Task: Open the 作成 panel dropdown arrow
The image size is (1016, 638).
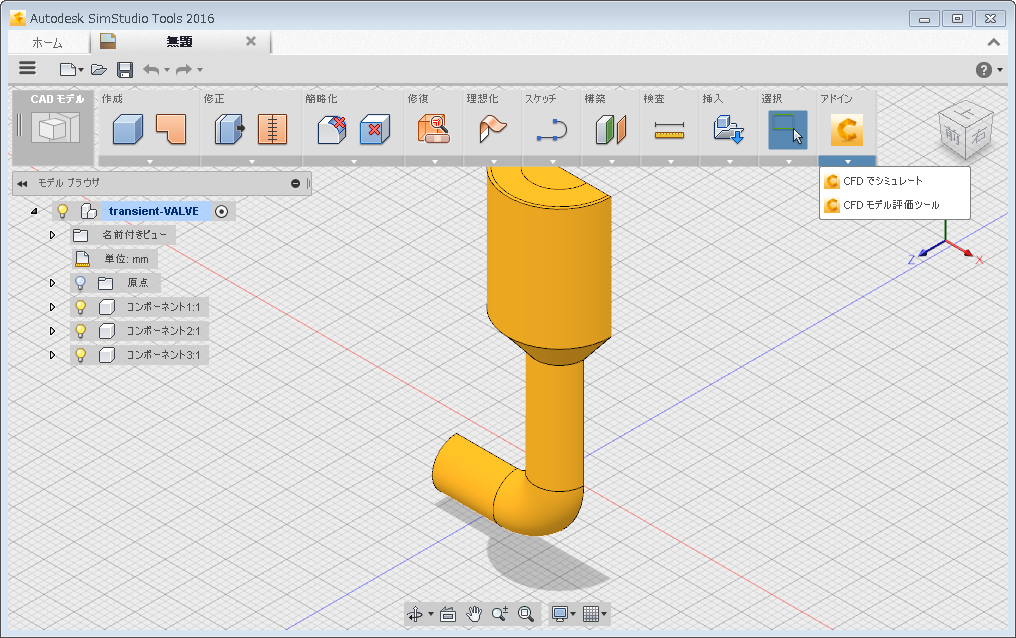Action: [149, 161]
